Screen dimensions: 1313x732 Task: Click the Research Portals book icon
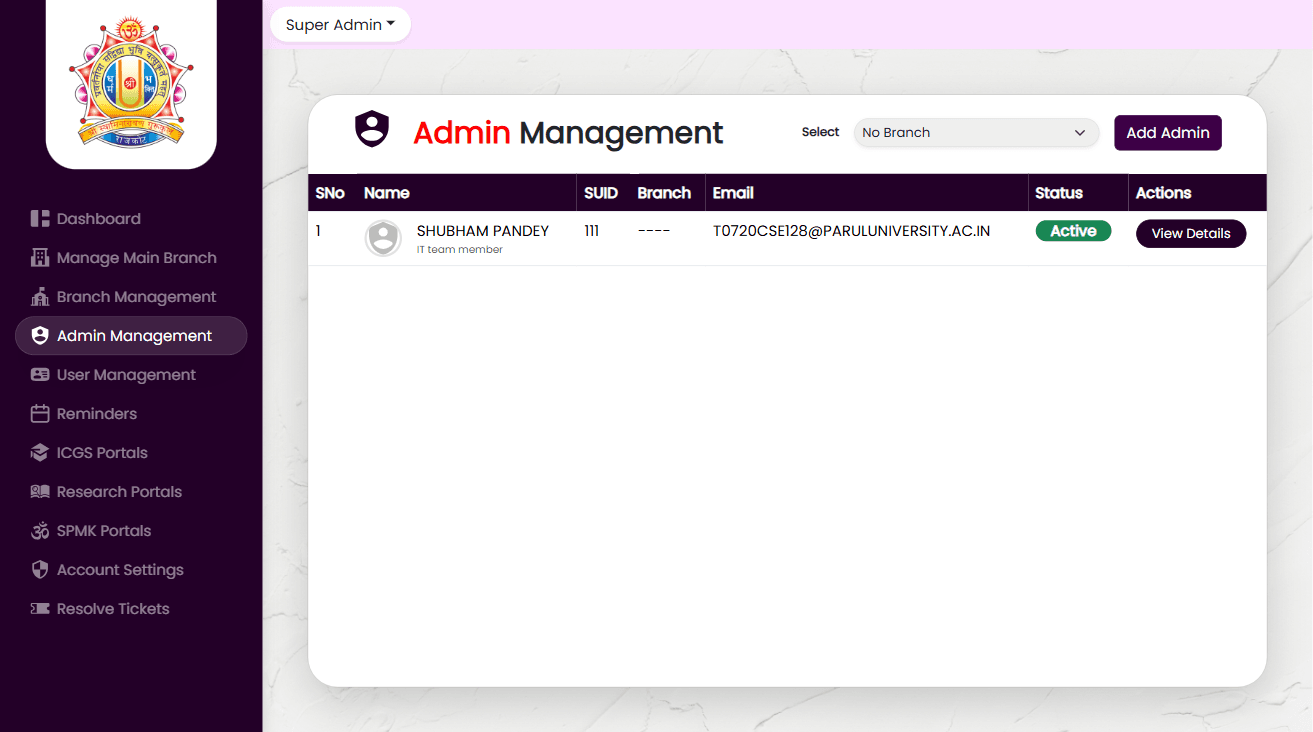coord(40,492)
